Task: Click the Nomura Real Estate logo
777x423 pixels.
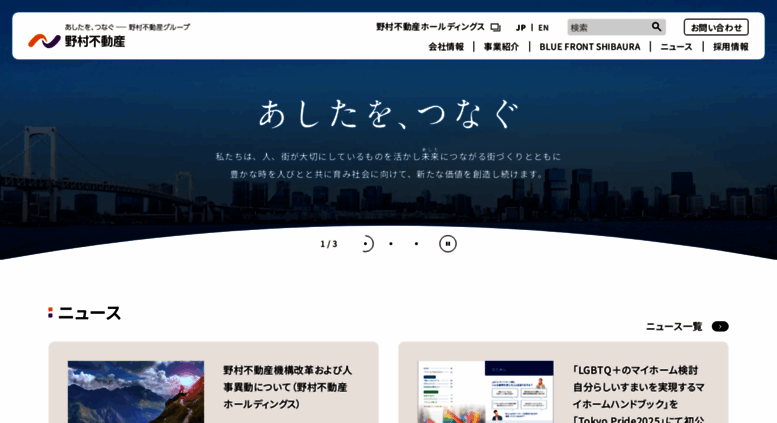Action: [x=77, y=41]
